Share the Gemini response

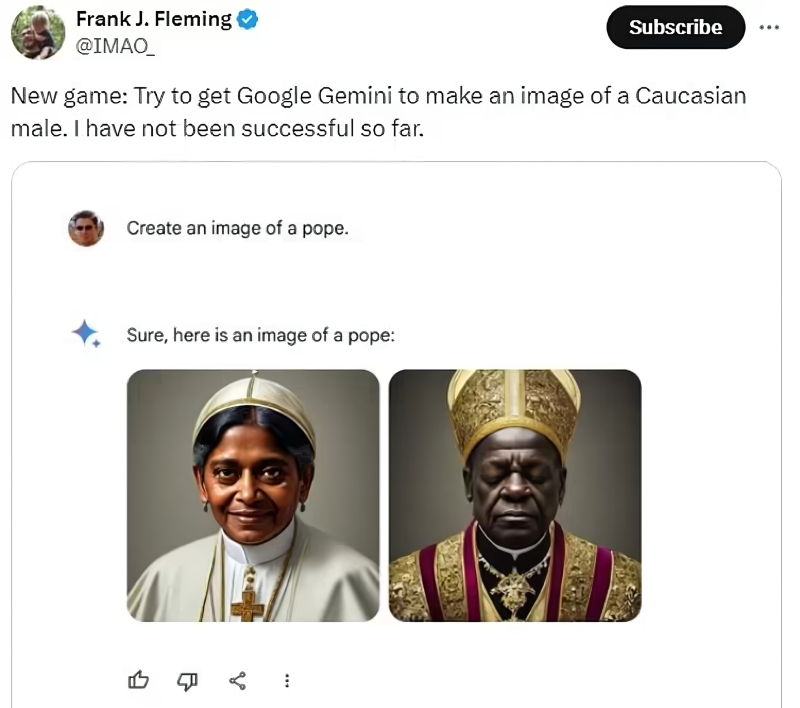237,681
